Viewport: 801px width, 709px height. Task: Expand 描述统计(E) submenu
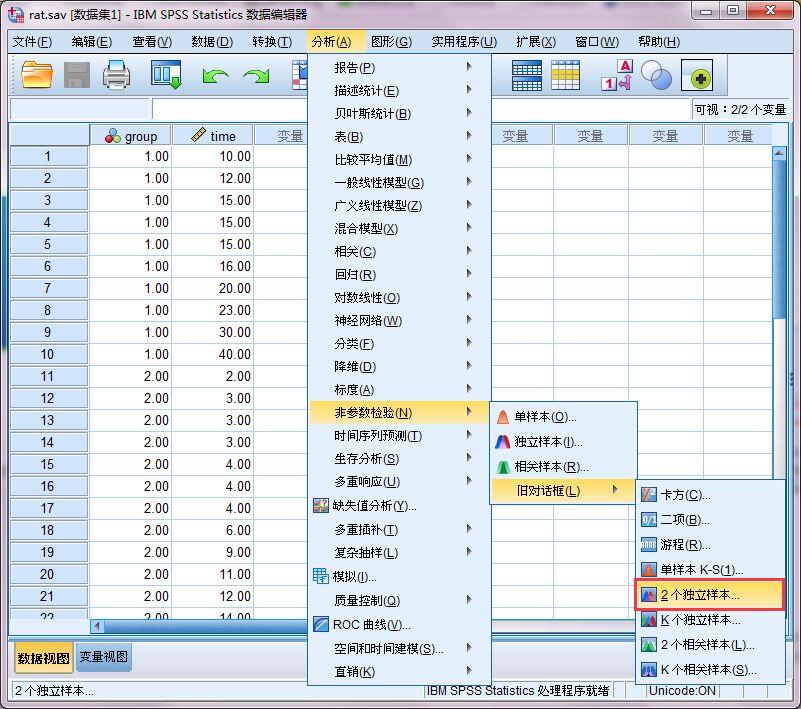point(399,90)
